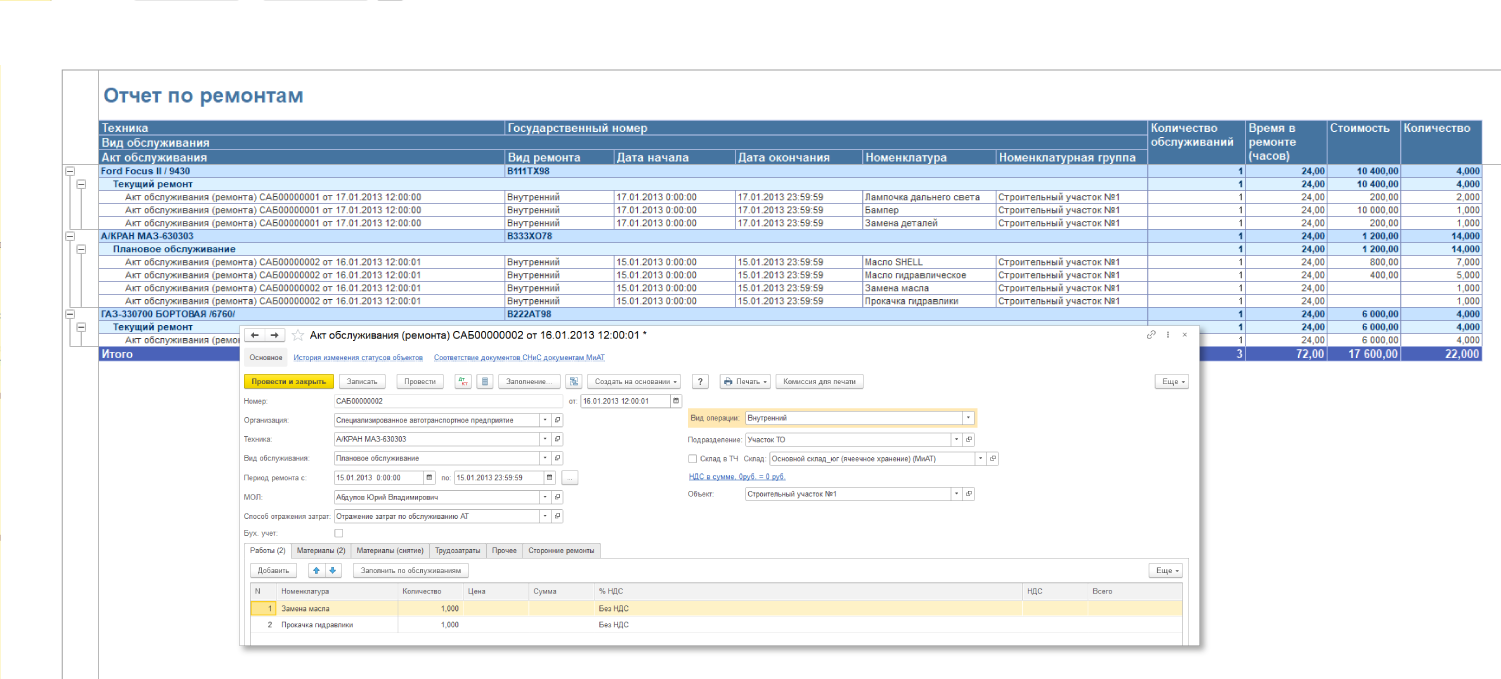
Task: Star the document as favorite
Action: [297, 335]
